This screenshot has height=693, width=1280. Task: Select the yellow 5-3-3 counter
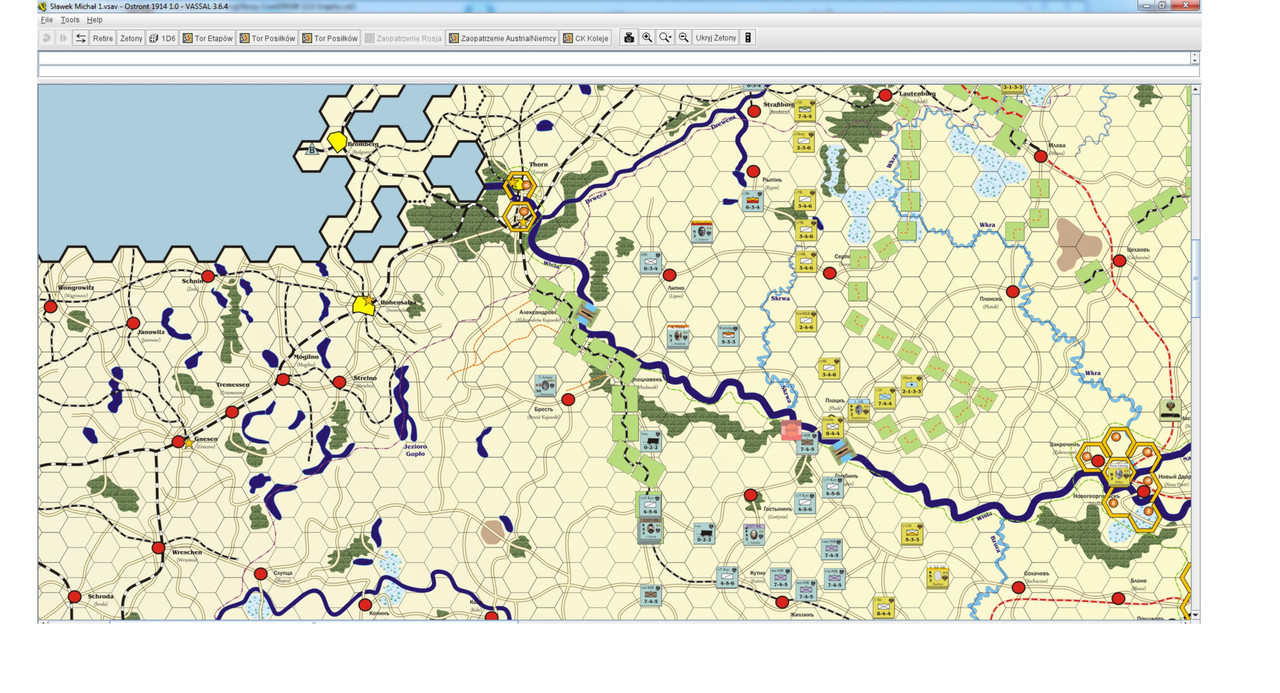coord(911,533)
